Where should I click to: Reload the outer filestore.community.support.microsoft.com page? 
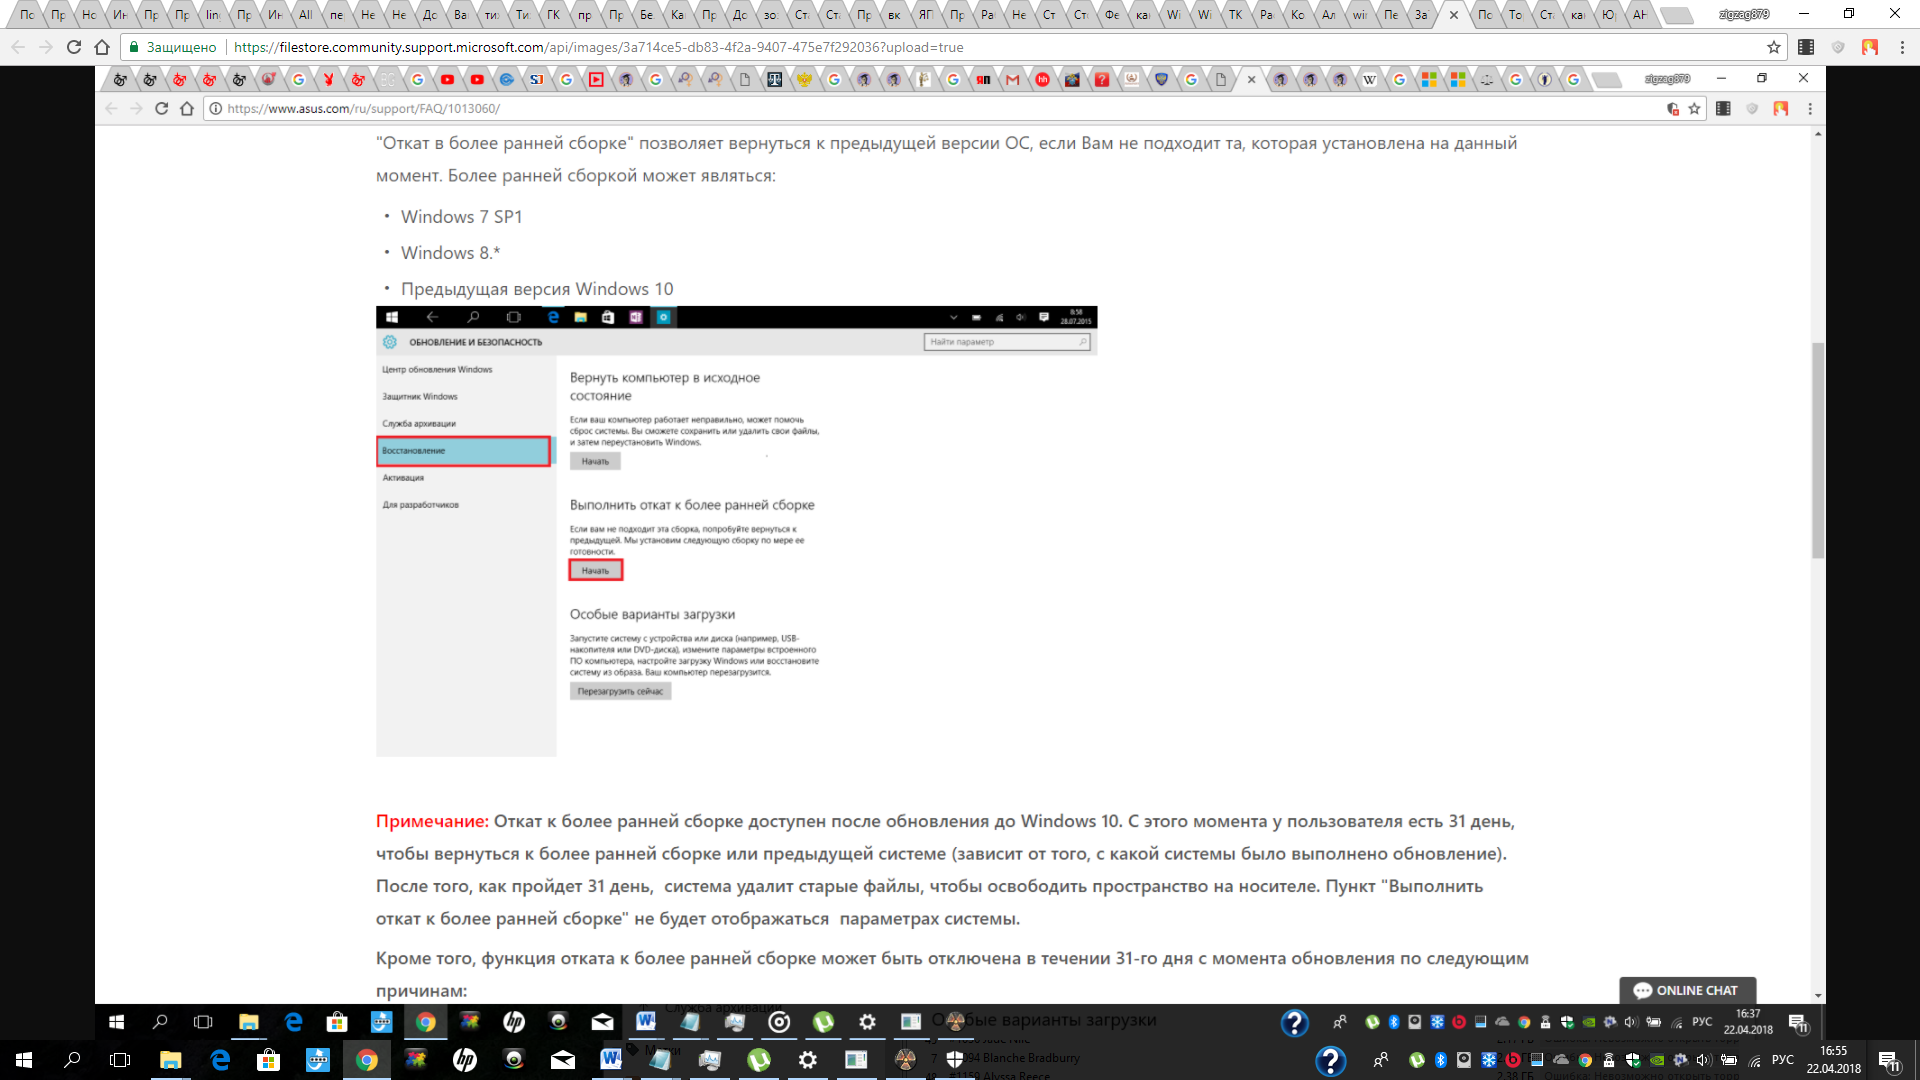click(x=74, y=47)
